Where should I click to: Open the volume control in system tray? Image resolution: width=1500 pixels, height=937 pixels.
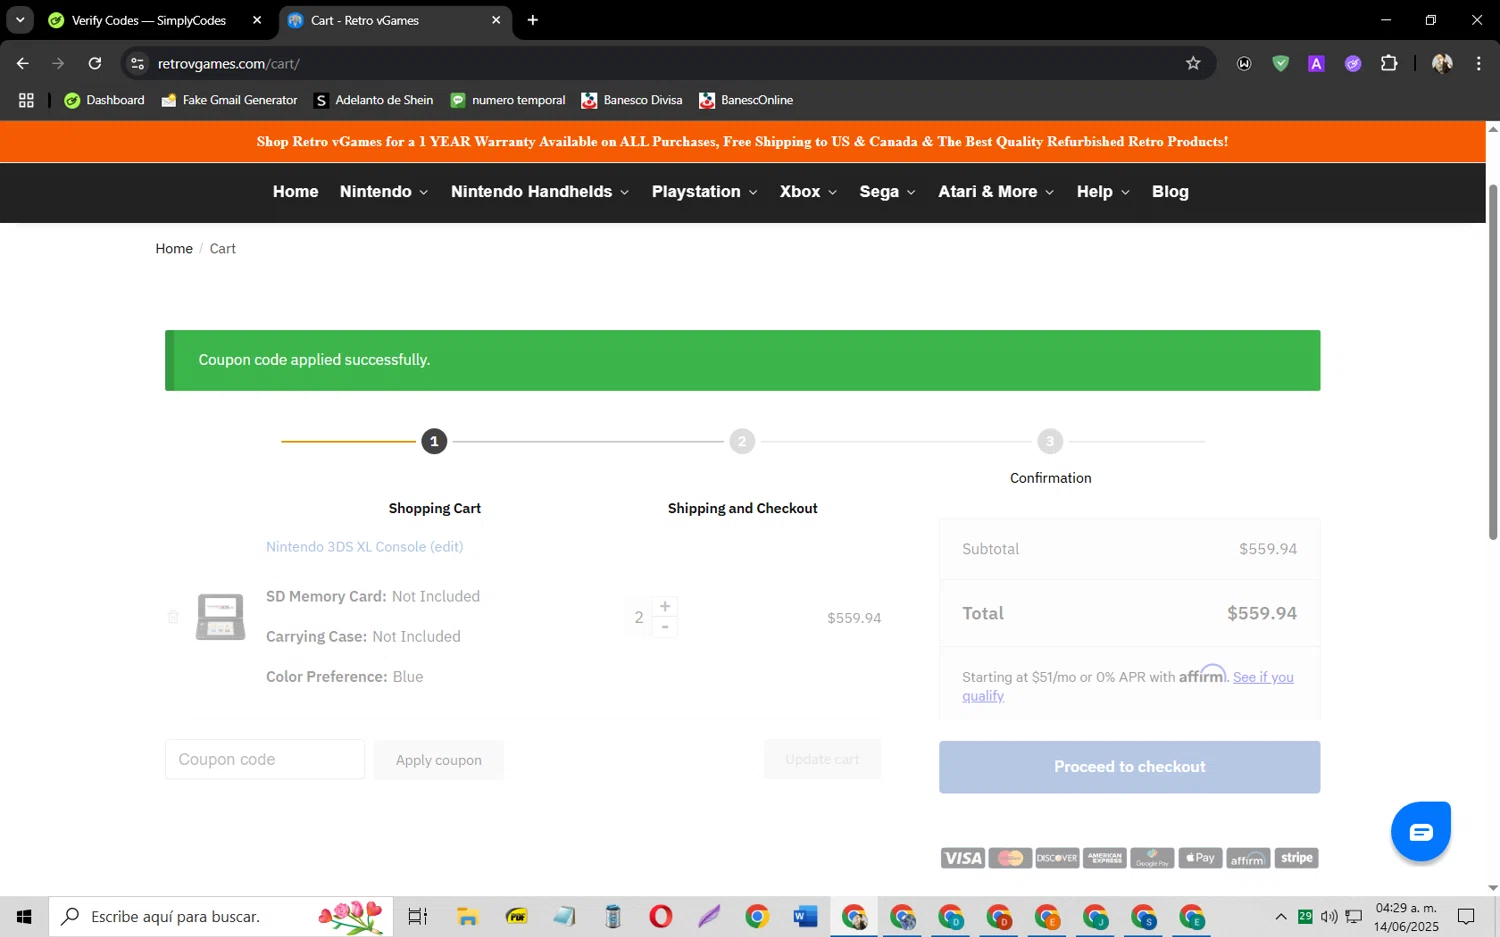pos(1329,916)
